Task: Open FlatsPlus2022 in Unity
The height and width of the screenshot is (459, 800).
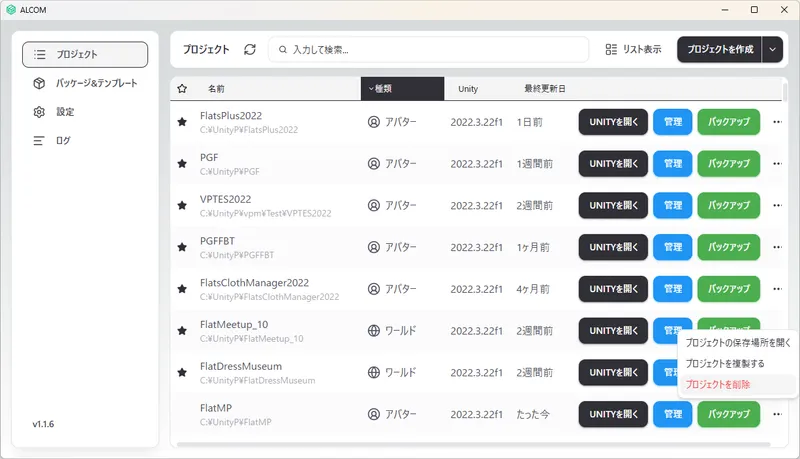Action: click(x=613, y=122)
